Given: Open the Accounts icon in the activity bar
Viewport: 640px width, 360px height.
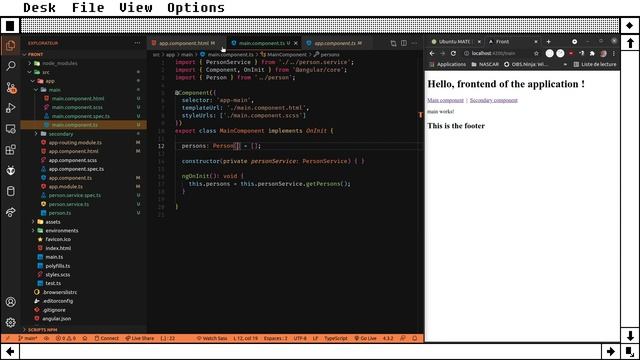Looking at the screenshot, I should [x=11, y=302].
